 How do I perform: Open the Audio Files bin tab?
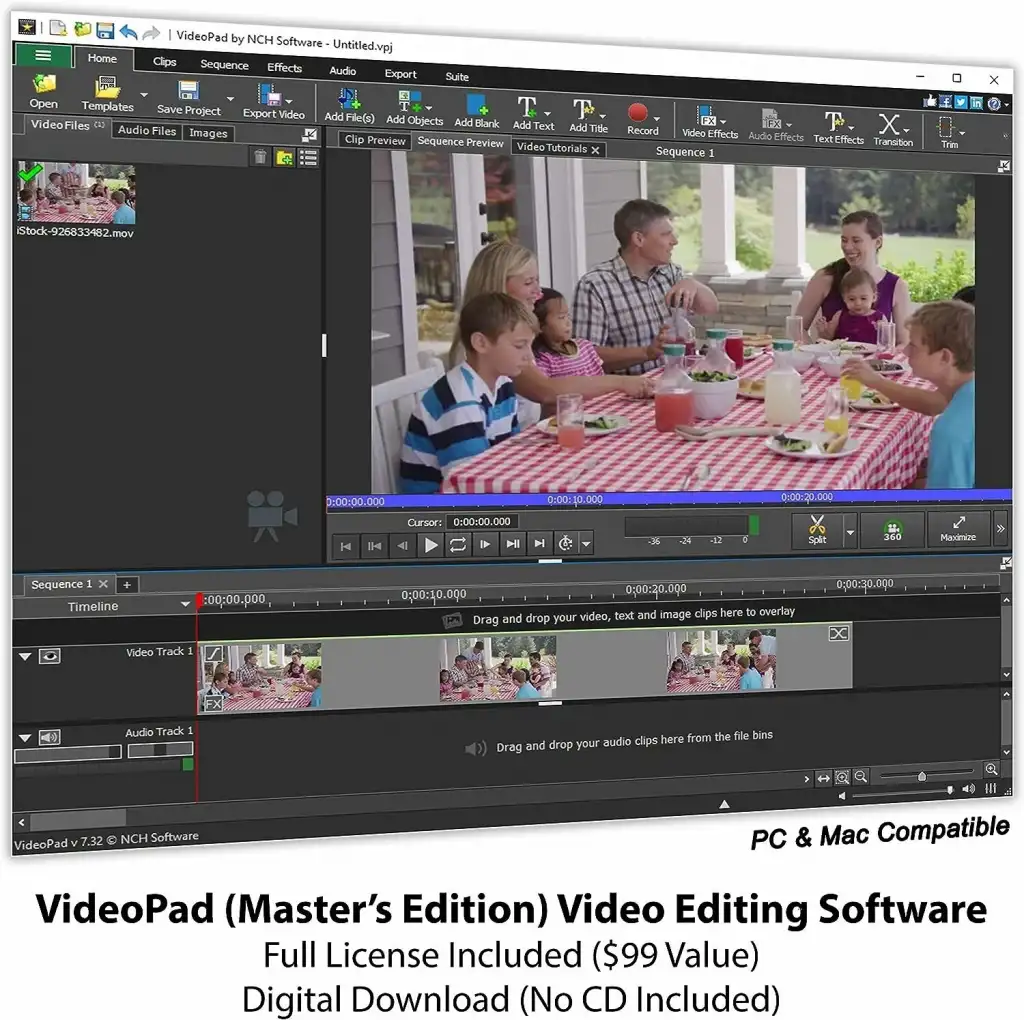(147, 130)
